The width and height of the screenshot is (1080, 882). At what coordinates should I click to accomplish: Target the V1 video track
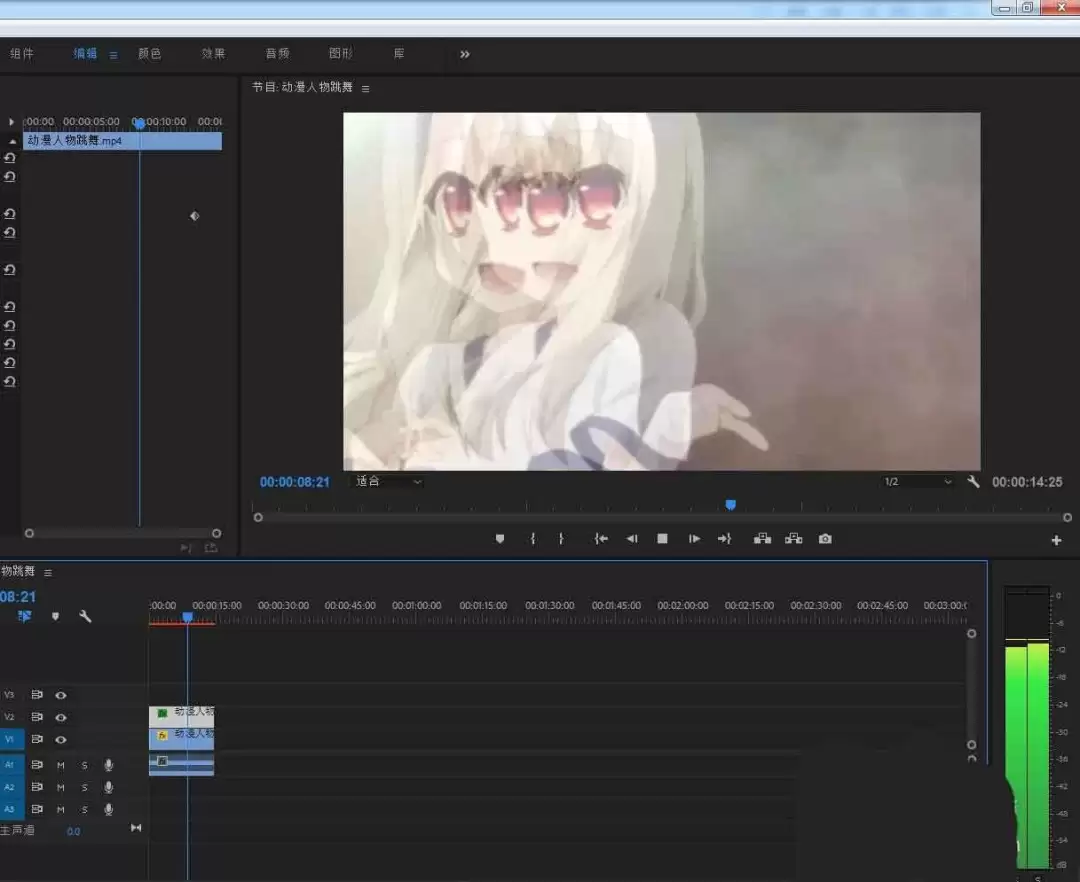click(x=10, y=739)
